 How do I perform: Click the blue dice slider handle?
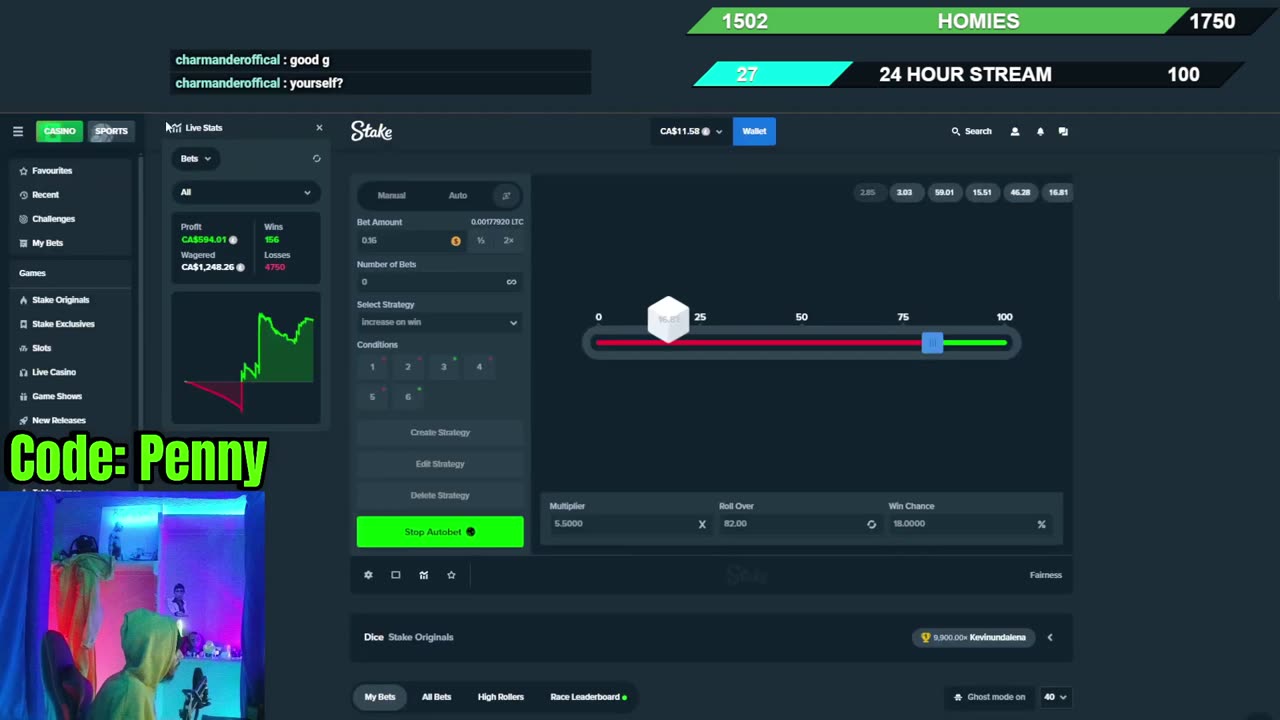[932, 343]
